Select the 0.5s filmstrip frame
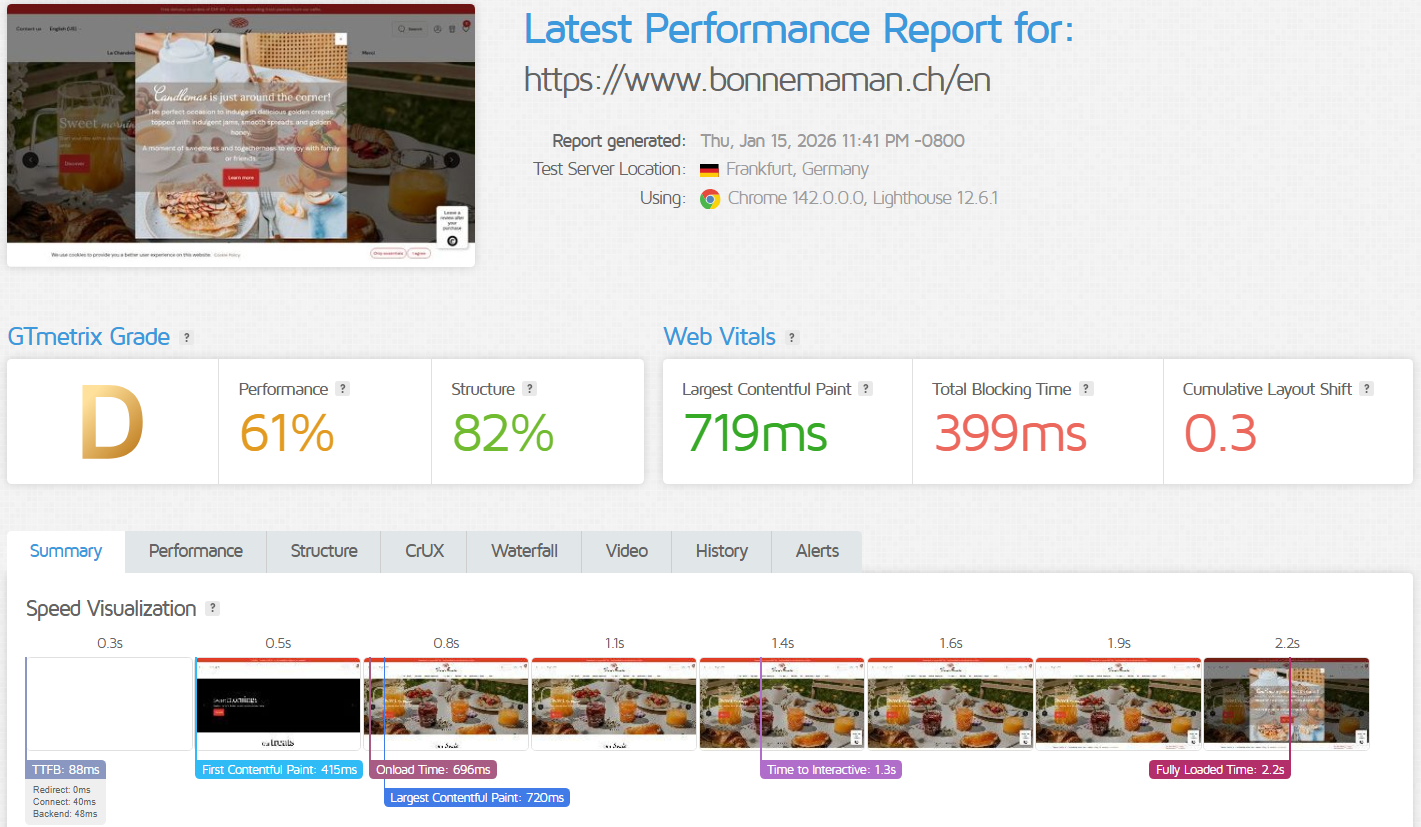This screenshot has height=827, width=1421. point(278,704)
